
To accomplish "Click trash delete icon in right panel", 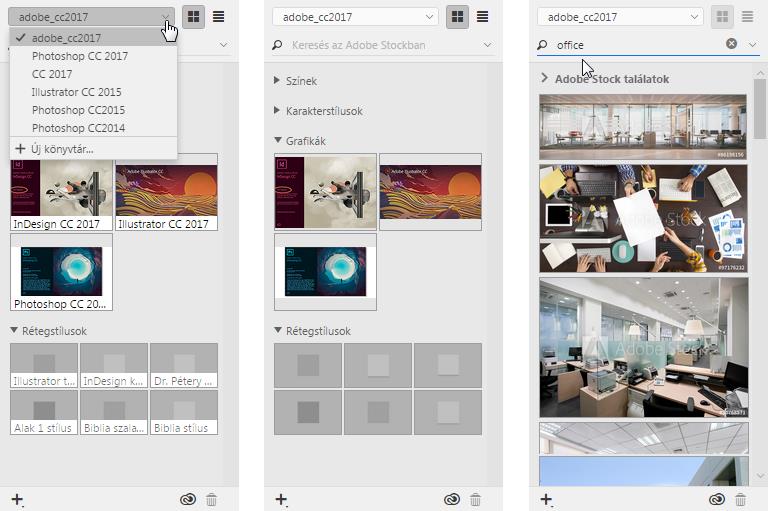I will click(x=740, y=500).
